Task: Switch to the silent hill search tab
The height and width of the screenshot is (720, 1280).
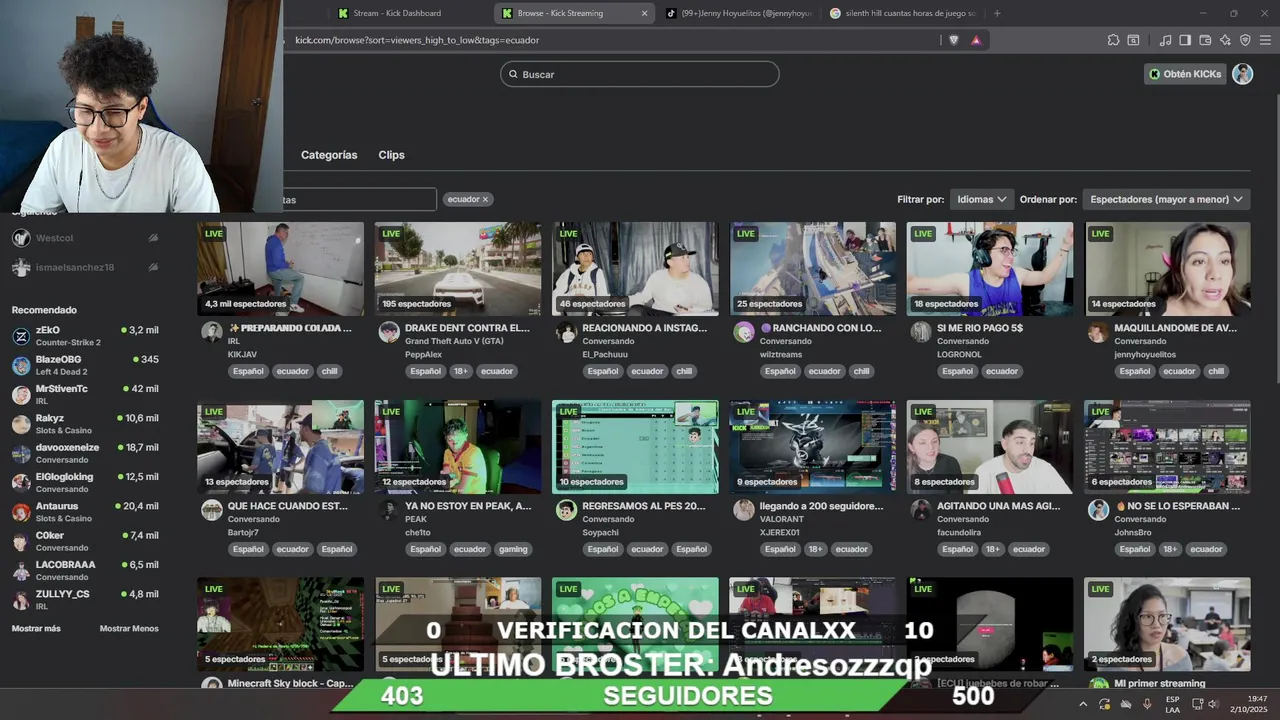Action: point(902,13)
